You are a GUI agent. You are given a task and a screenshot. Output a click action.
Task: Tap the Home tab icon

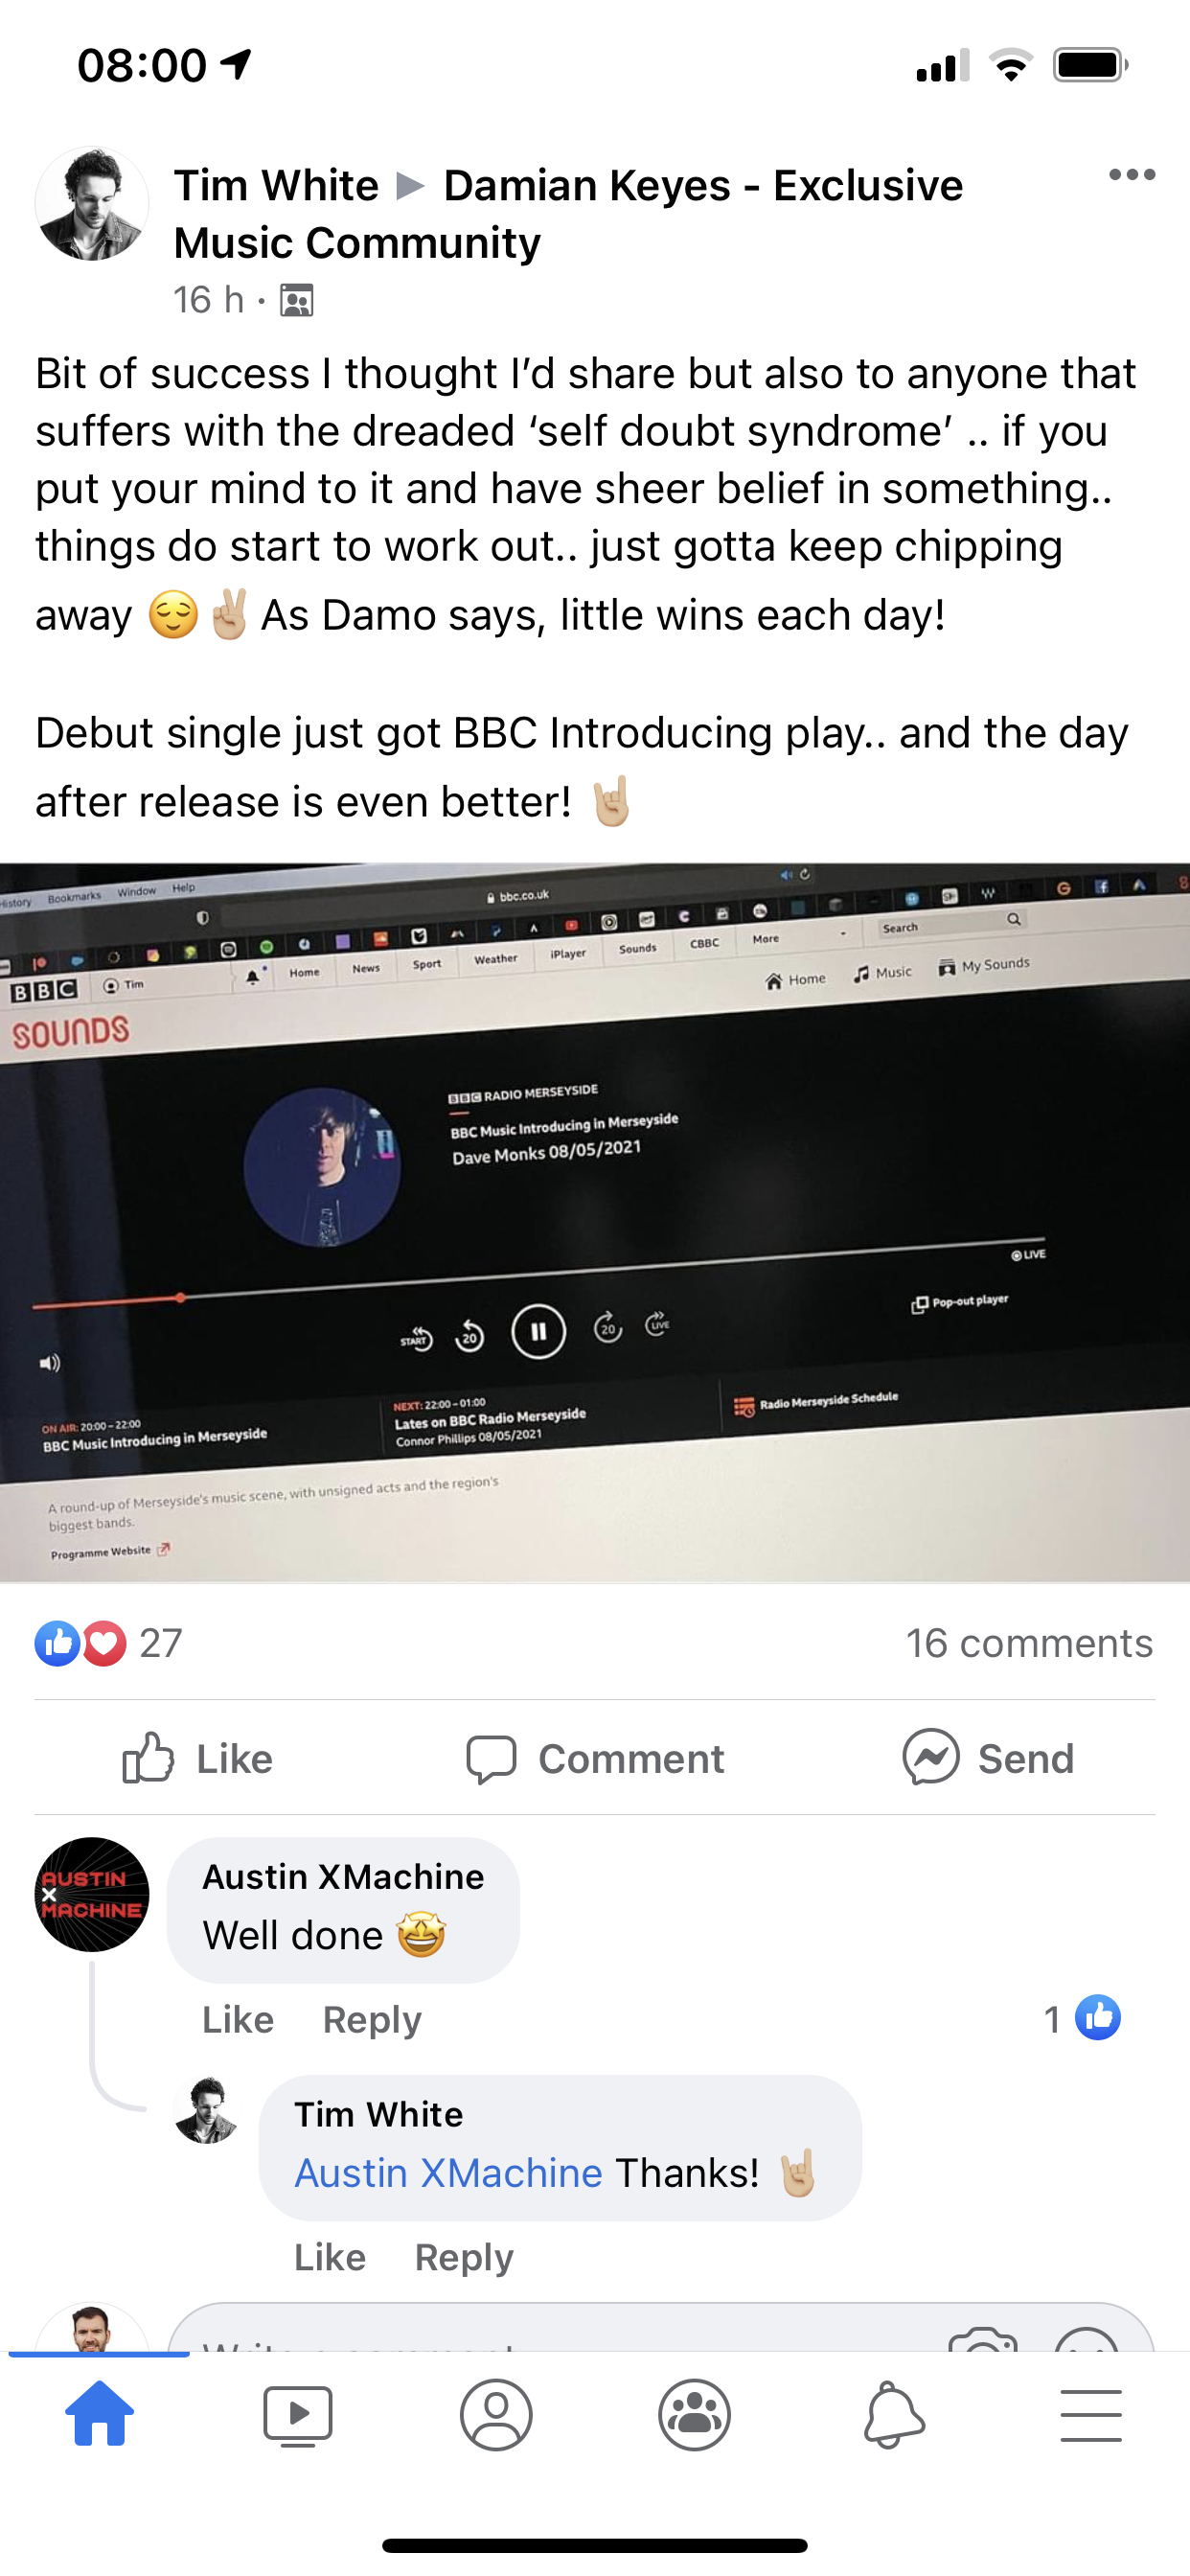click(x=99, y=2414)
